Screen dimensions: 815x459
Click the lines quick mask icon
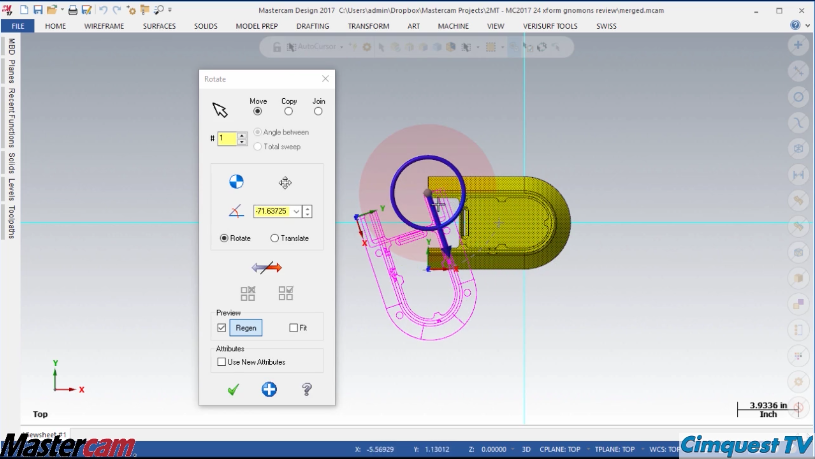798,71
